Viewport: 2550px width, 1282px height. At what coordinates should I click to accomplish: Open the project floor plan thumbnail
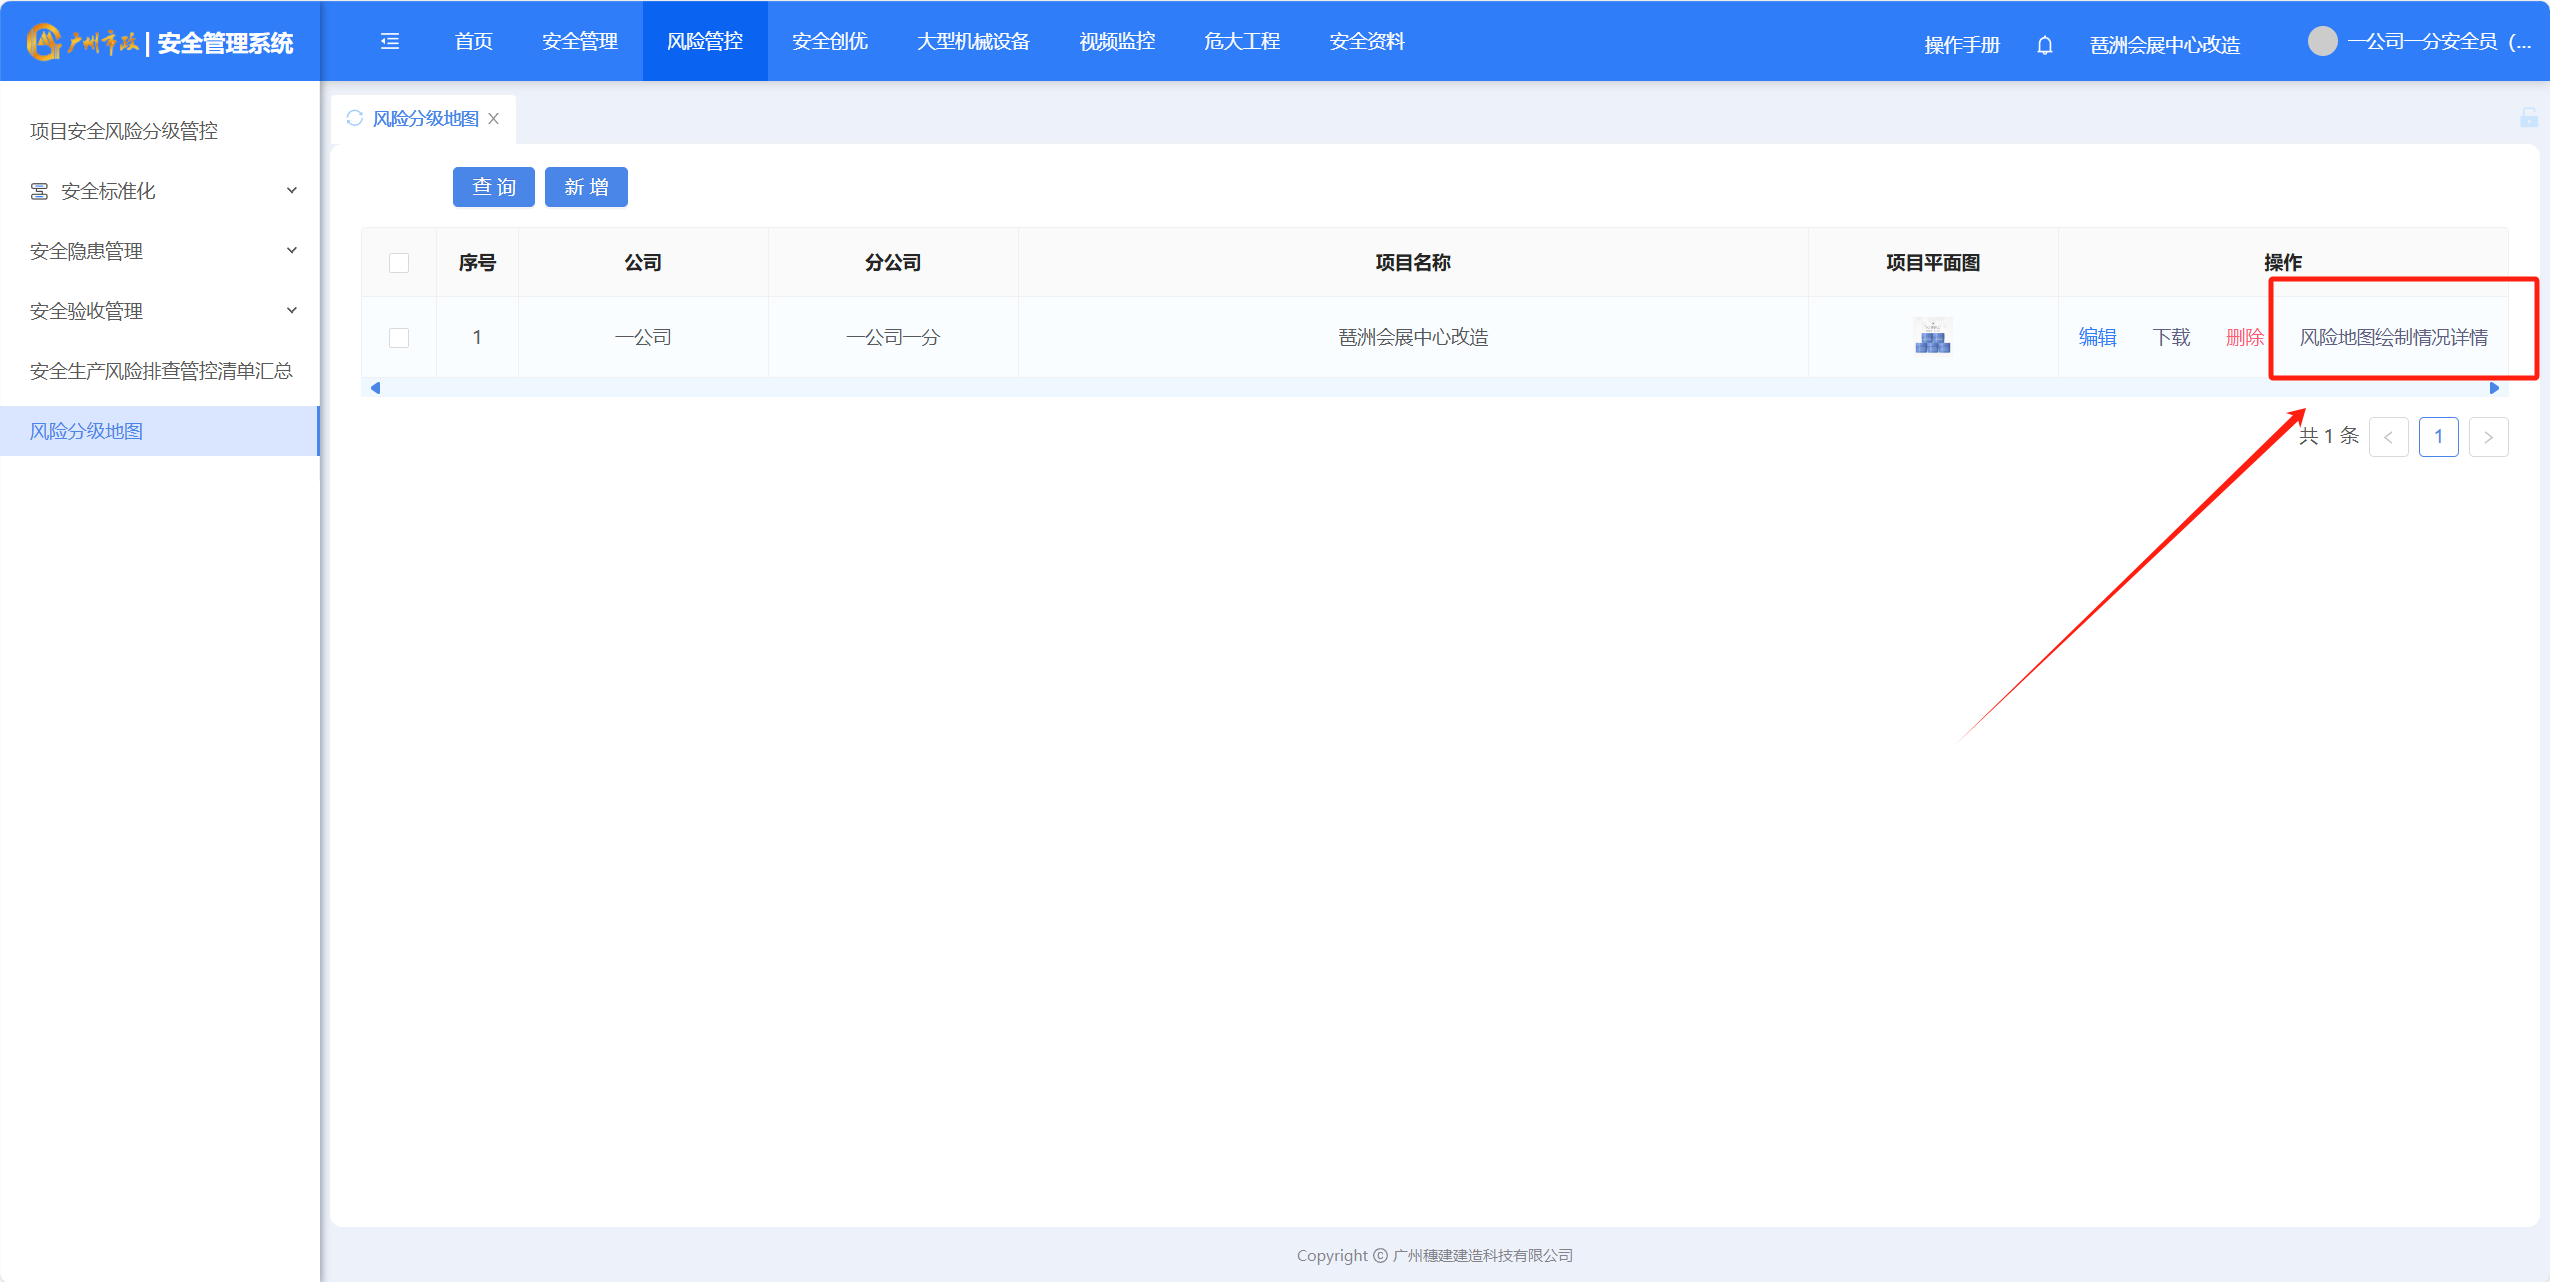click(x=1932, y=337)
